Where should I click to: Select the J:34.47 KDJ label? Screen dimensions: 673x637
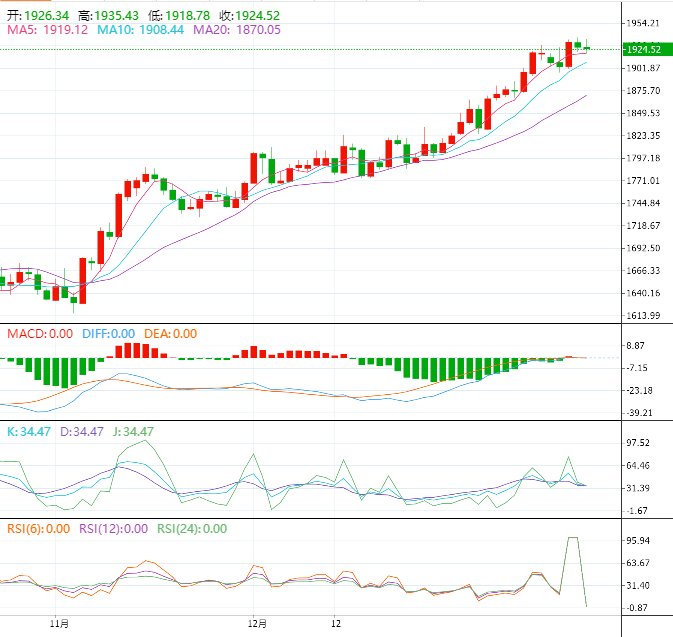pos(133,432)
